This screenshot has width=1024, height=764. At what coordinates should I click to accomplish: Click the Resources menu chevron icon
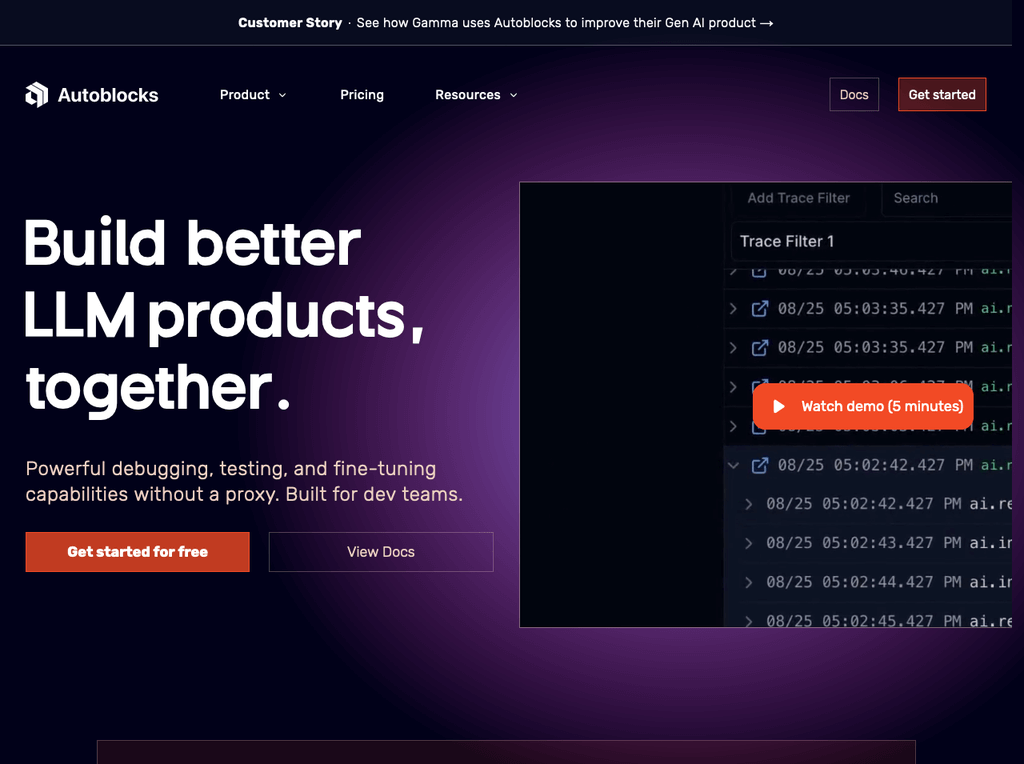coord(513,95)
